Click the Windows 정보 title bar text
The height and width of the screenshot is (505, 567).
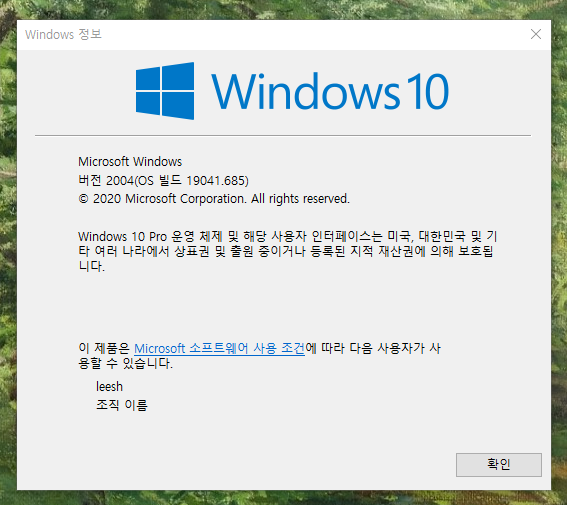coord(63,34)
